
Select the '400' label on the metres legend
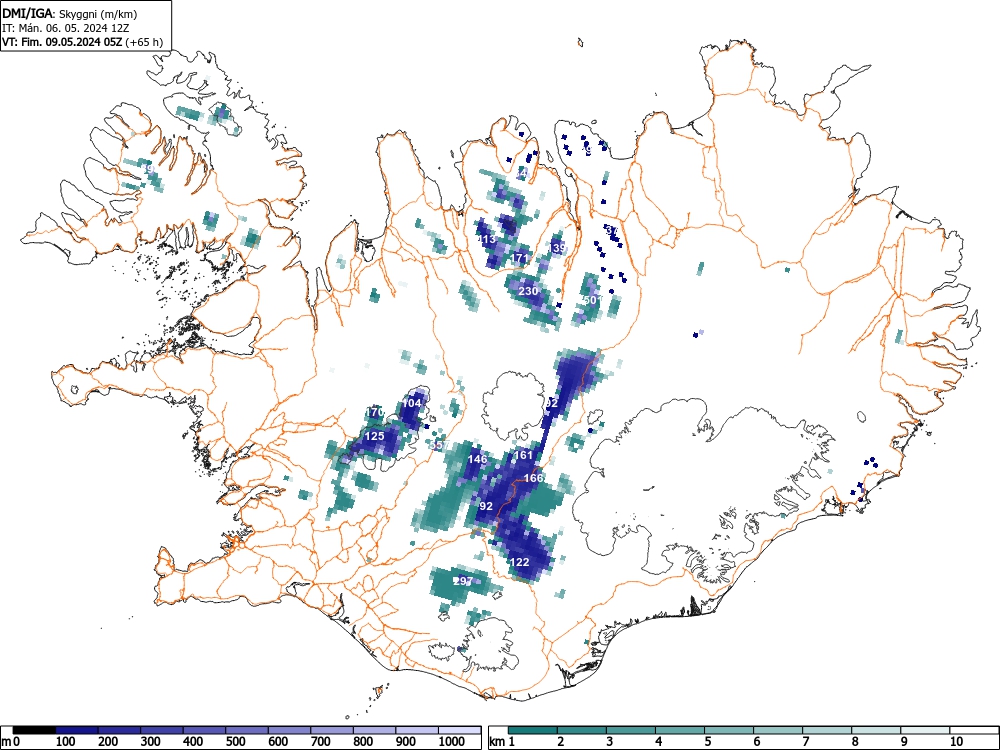pyautogui.click(x=193, y=742)
